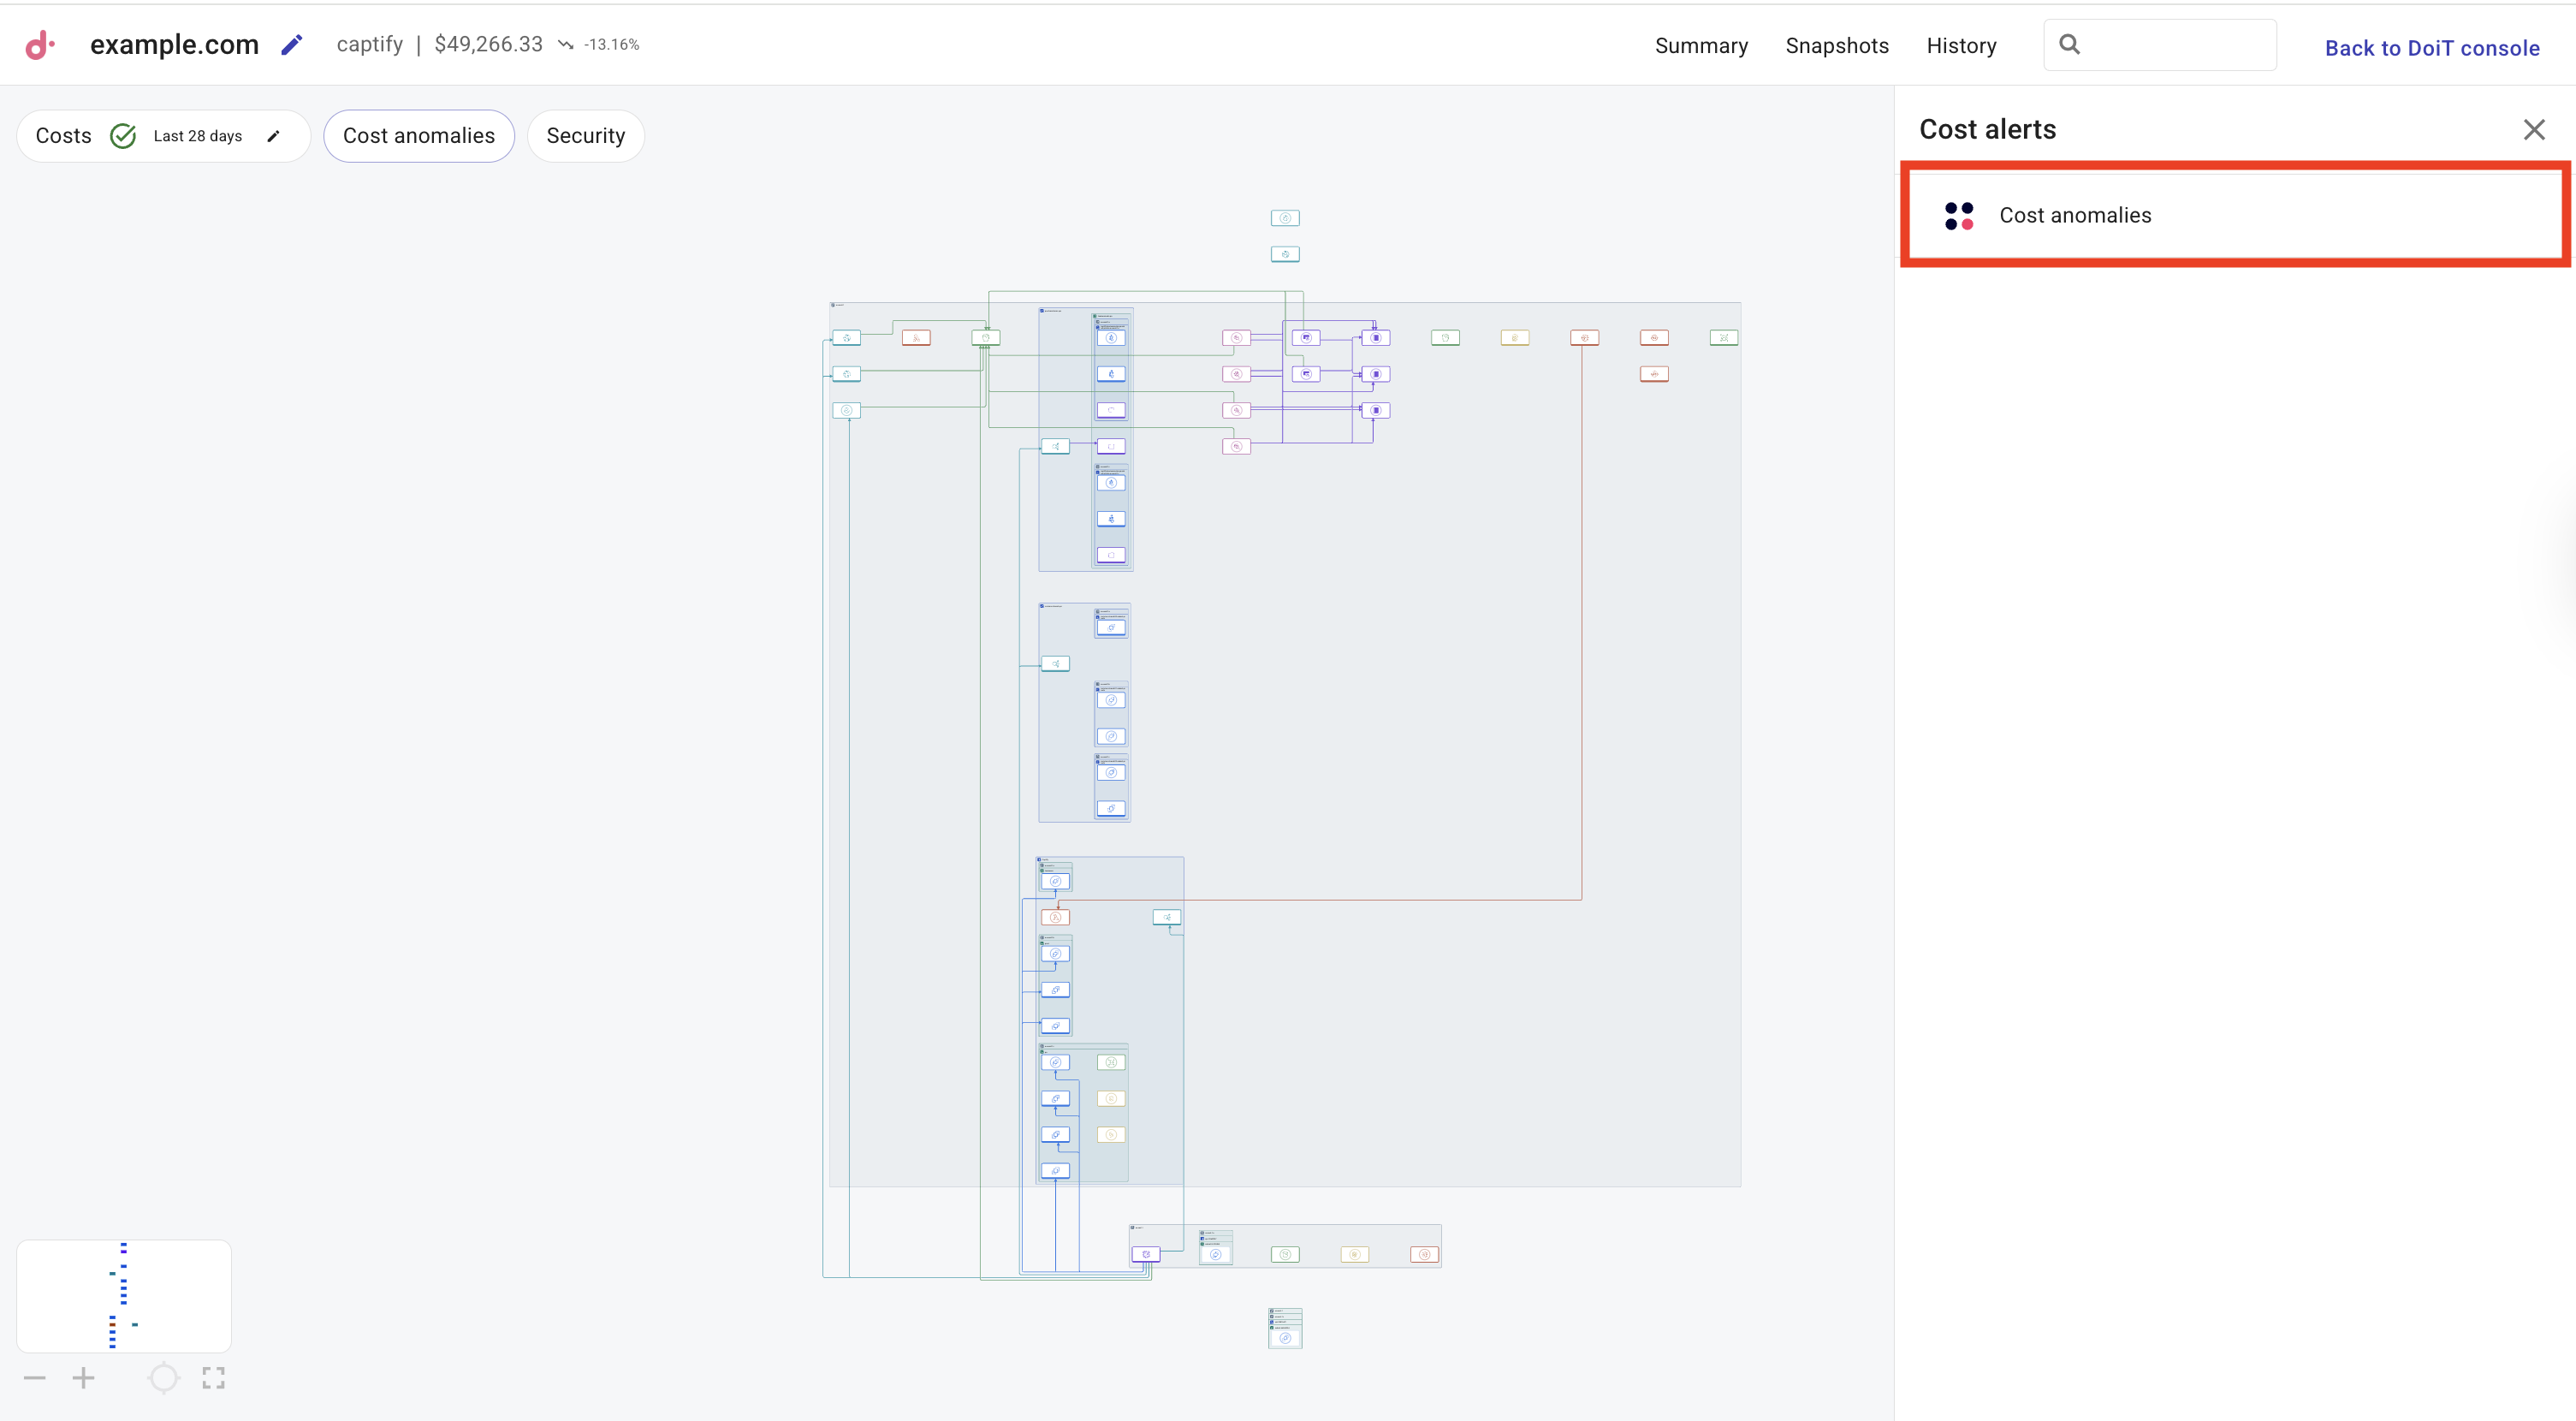Click the green checkmark on Costs
2576x1421 pixels.
pos(123,136)
